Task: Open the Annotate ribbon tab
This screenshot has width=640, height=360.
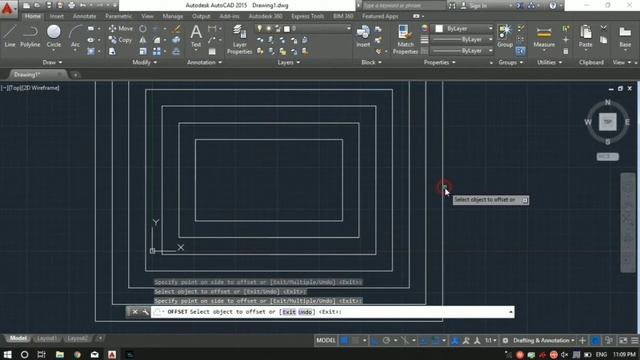Action: click(84, 16)
